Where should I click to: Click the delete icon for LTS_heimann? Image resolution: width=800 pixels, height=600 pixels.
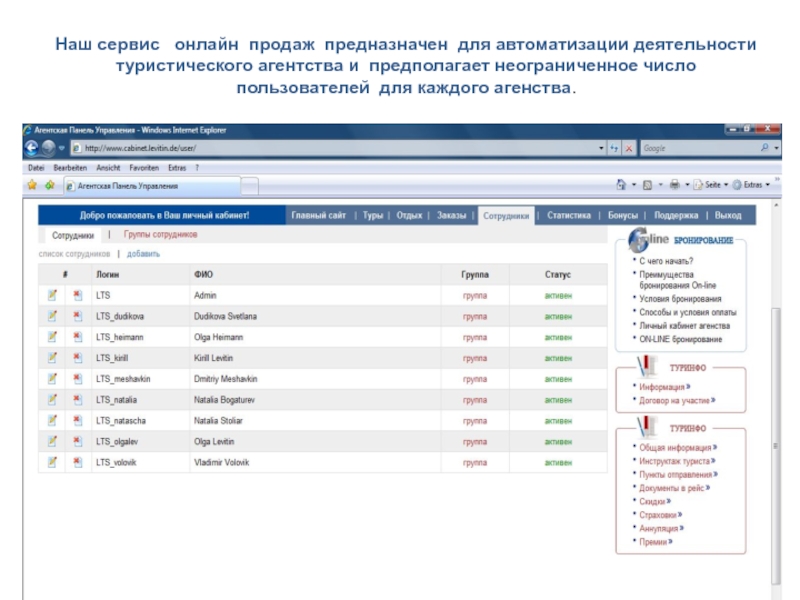pos(77,337)
